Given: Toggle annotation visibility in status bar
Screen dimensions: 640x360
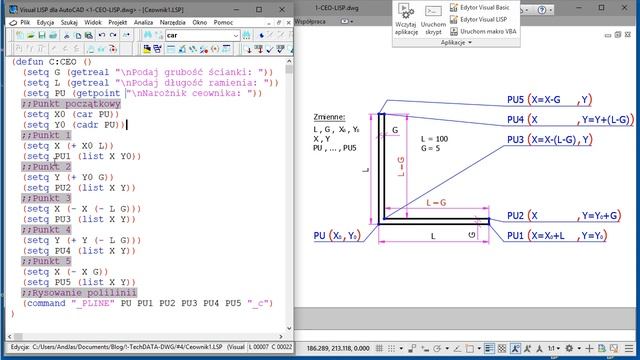Looking at the screenshot, I should pos(515,349).
